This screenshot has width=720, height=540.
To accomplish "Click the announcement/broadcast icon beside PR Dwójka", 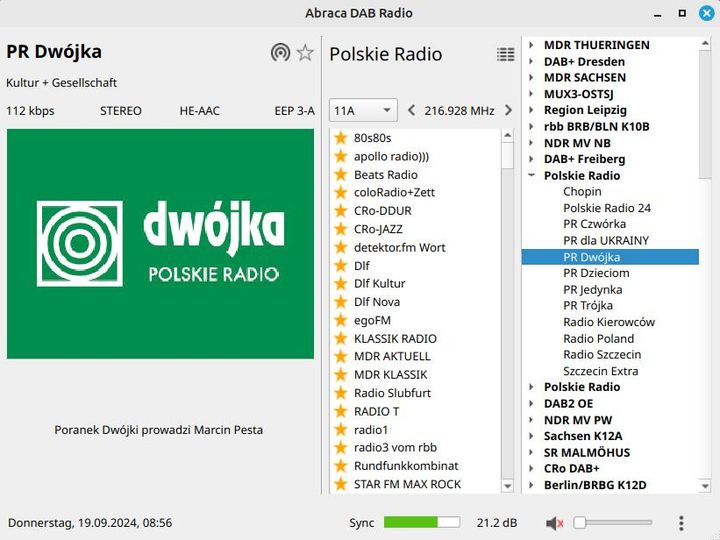I will (x=280, y=53).
